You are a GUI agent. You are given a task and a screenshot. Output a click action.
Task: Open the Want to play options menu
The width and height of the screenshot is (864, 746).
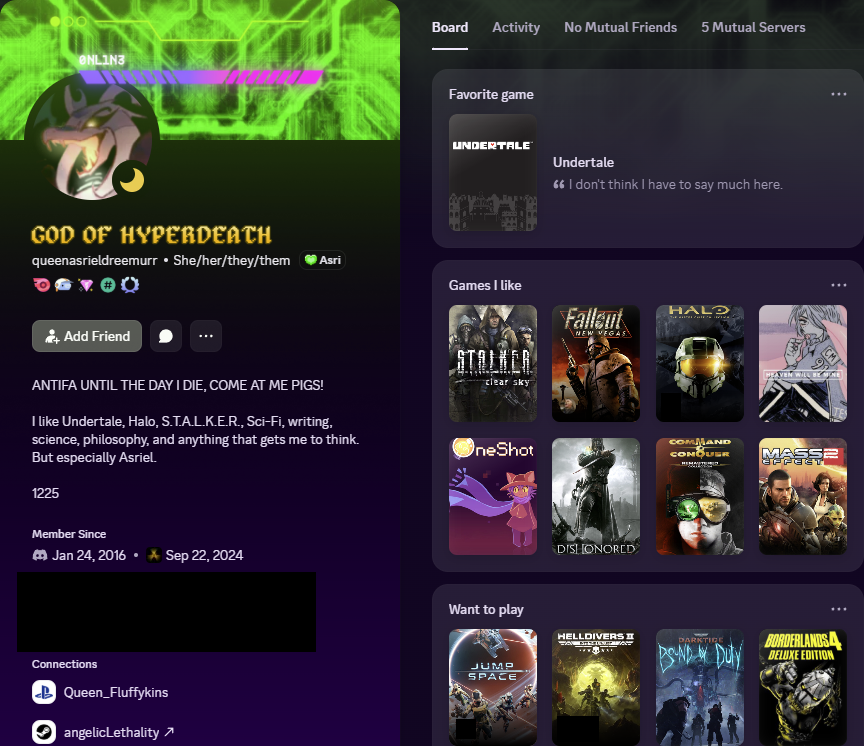(838, 609)
